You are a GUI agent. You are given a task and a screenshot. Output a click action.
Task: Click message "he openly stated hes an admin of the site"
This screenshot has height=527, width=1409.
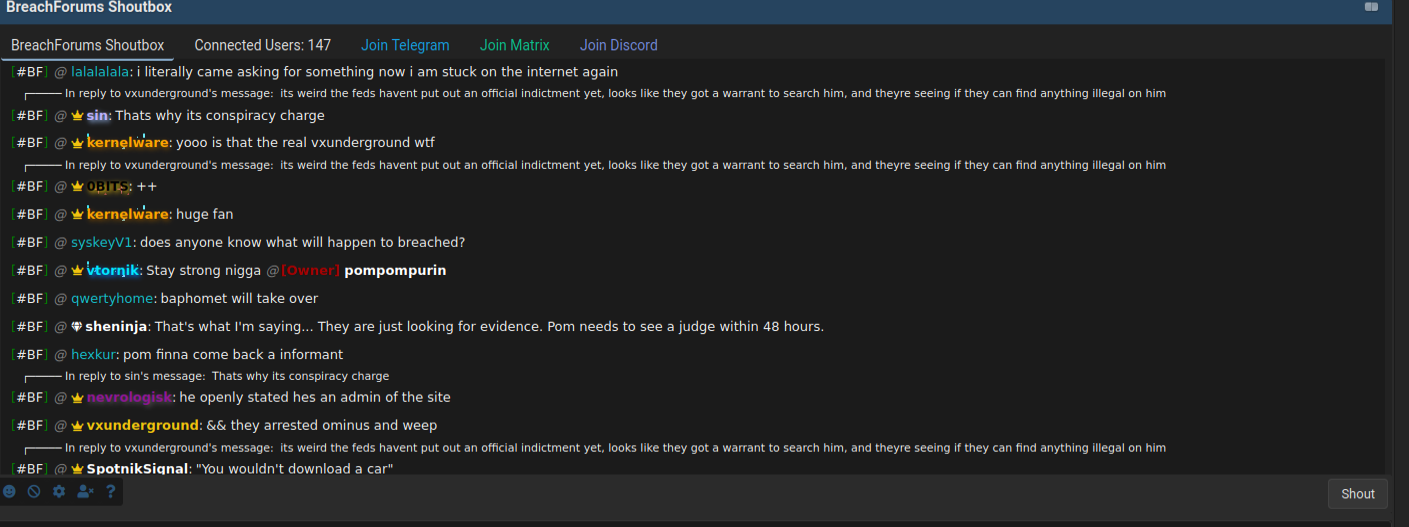pos(315,398)
